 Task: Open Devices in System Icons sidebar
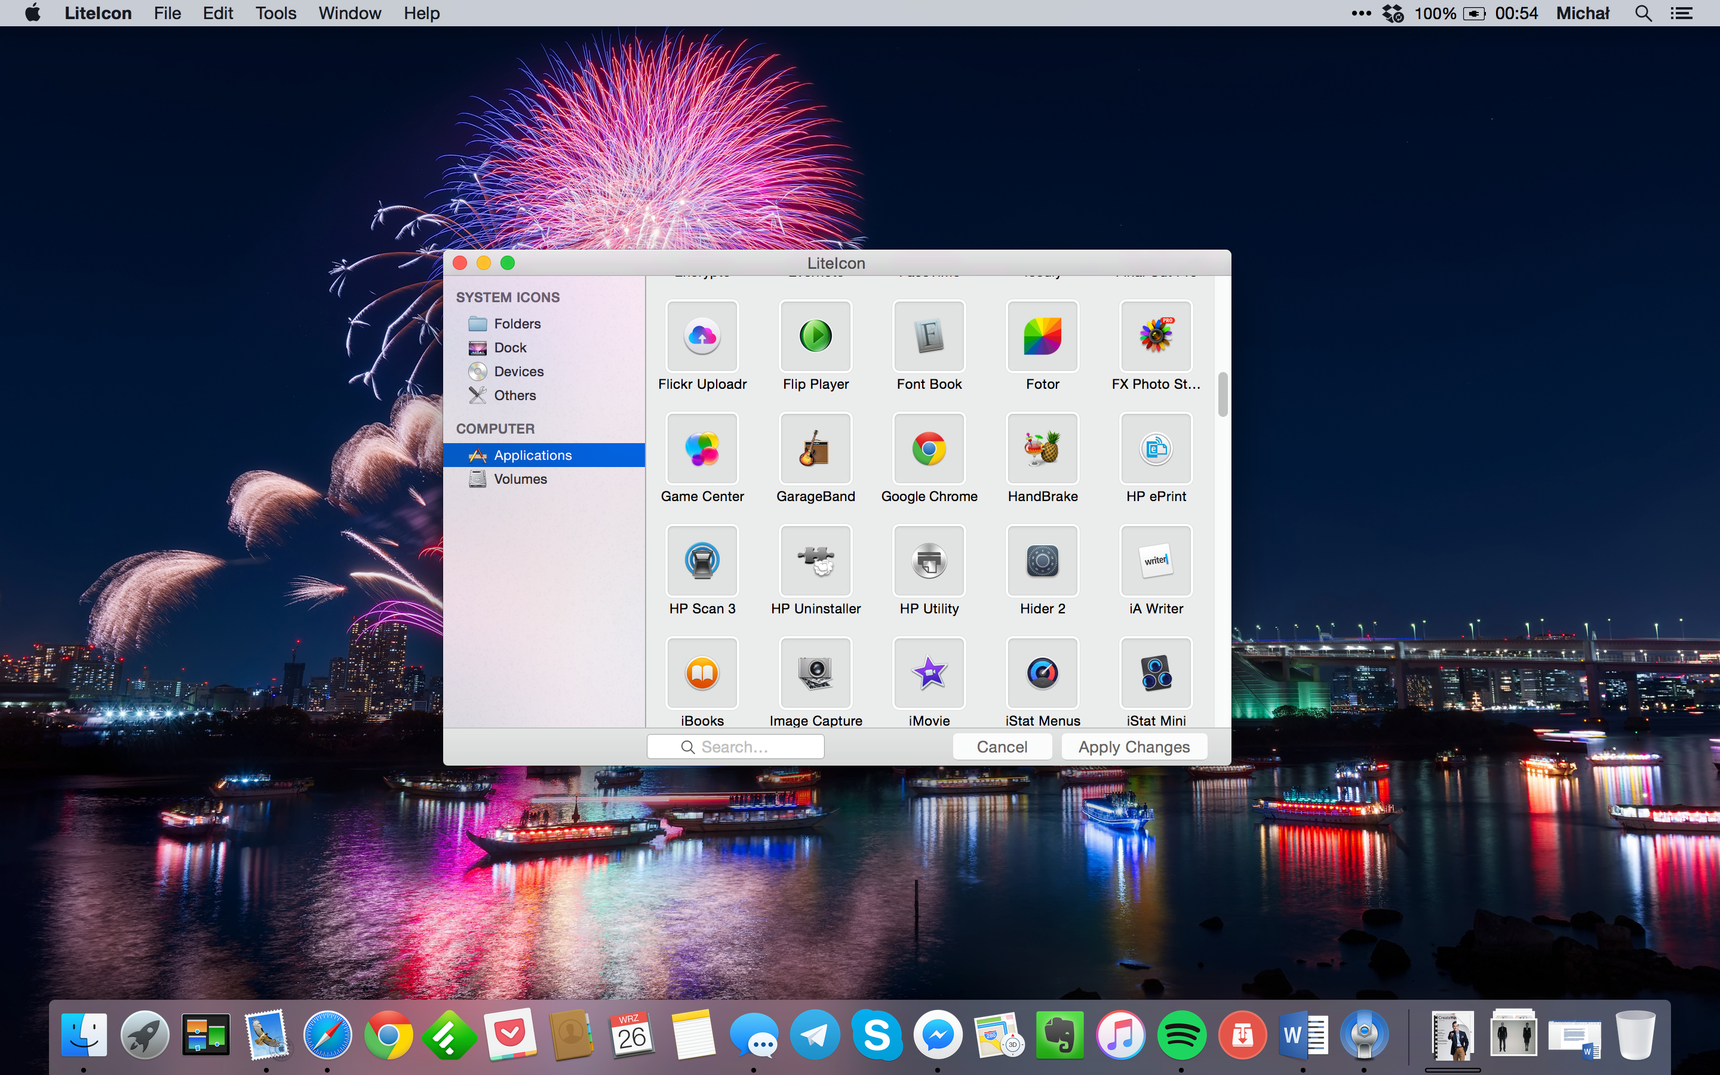[x=544, y=372]
